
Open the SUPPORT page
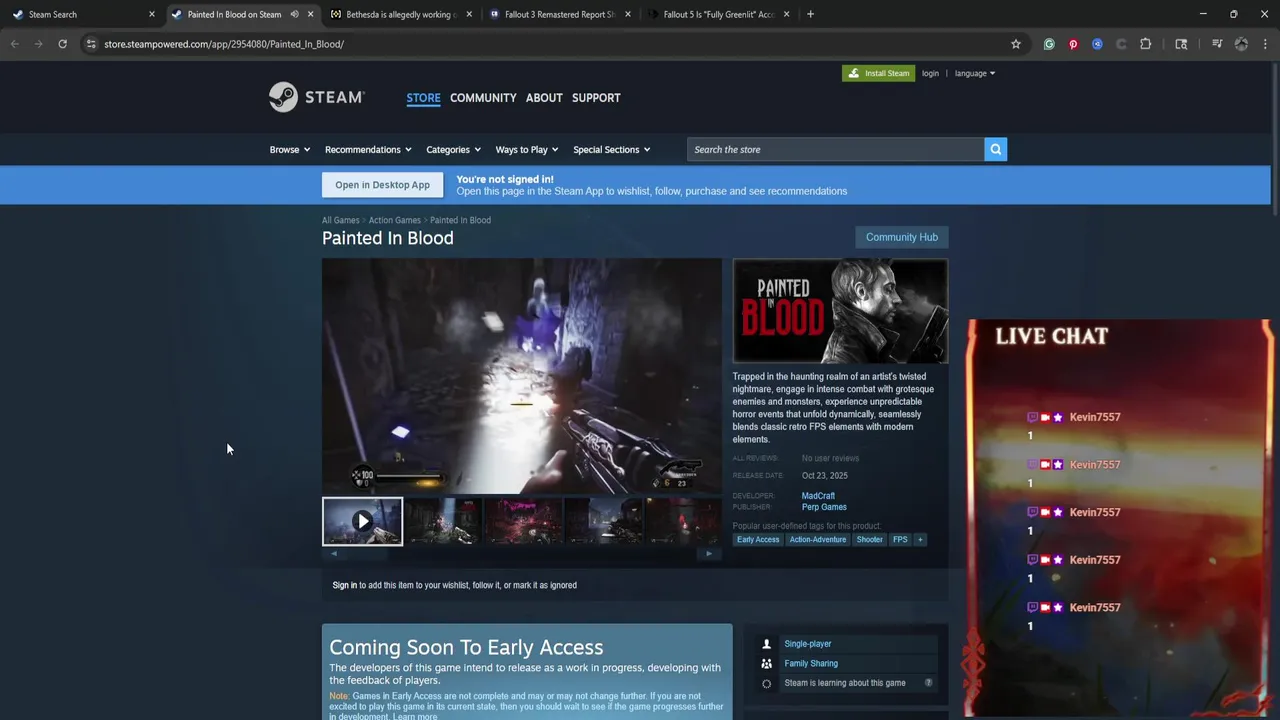pos(596,98)
